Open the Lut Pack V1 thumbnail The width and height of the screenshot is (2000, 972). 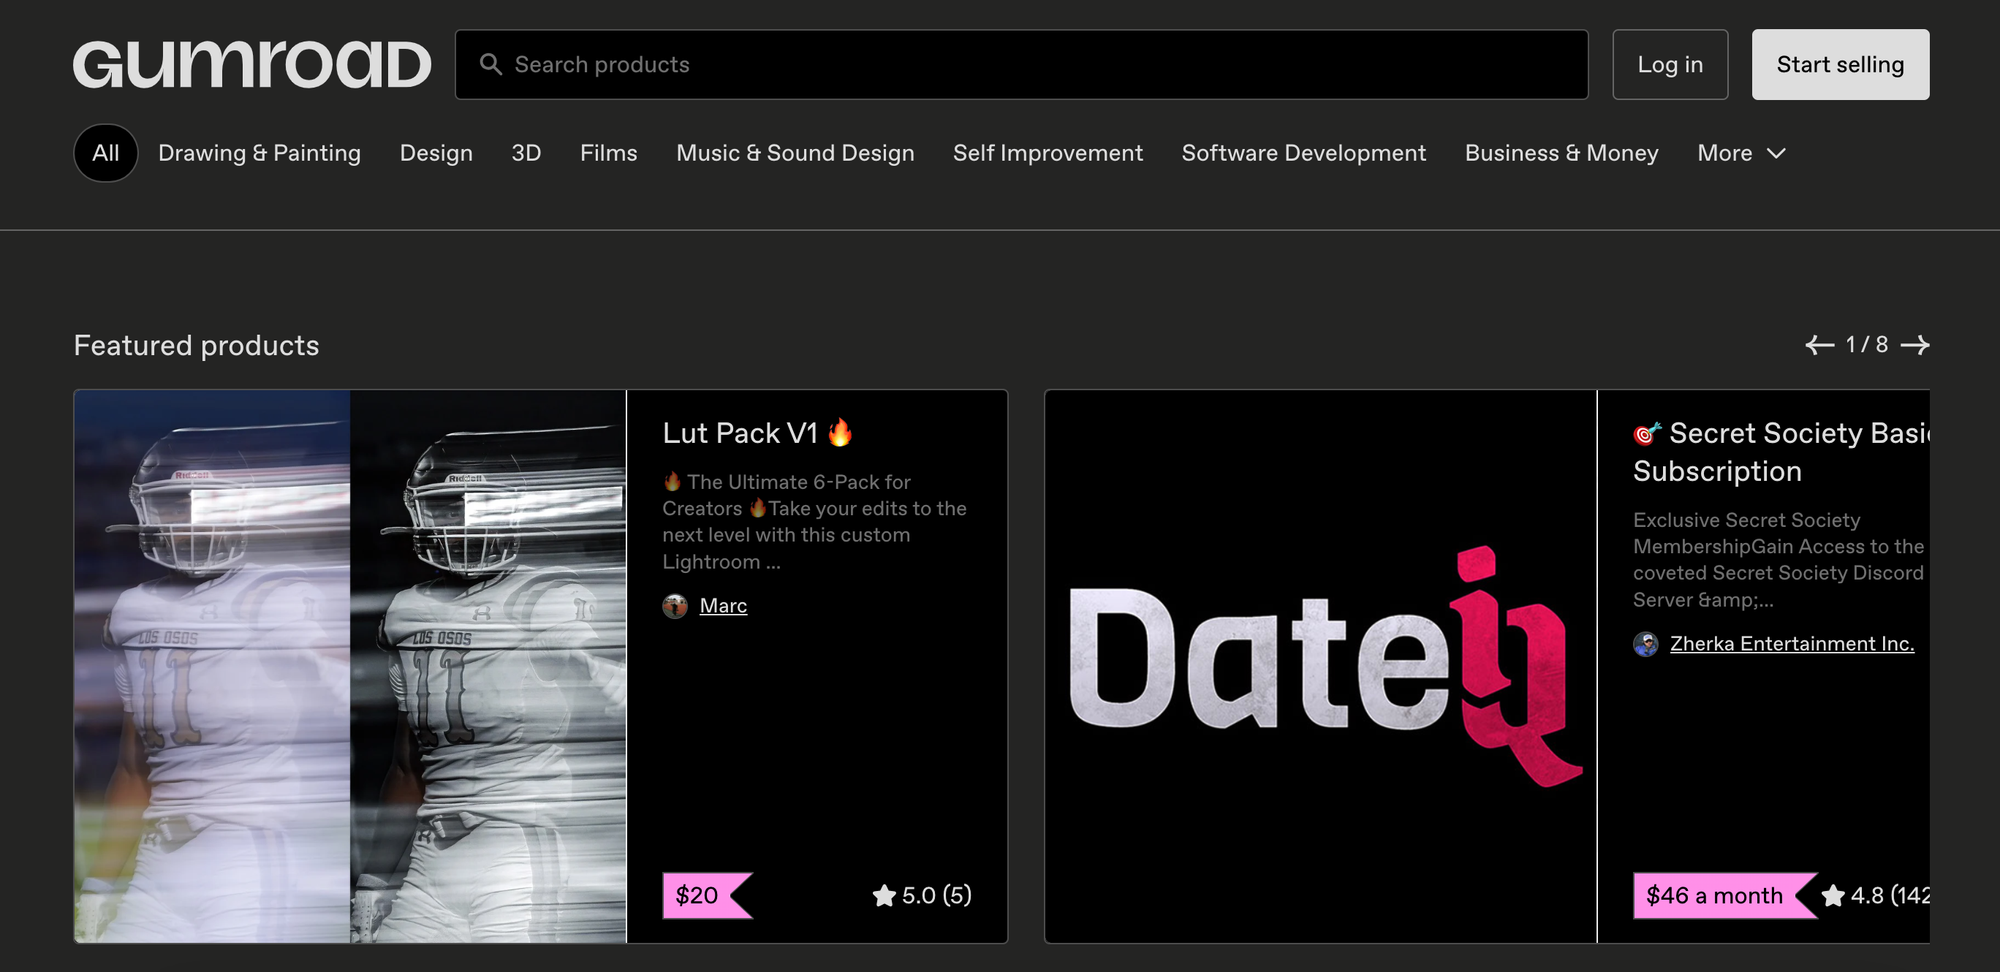pyautogui.click(x=350, y=666)
